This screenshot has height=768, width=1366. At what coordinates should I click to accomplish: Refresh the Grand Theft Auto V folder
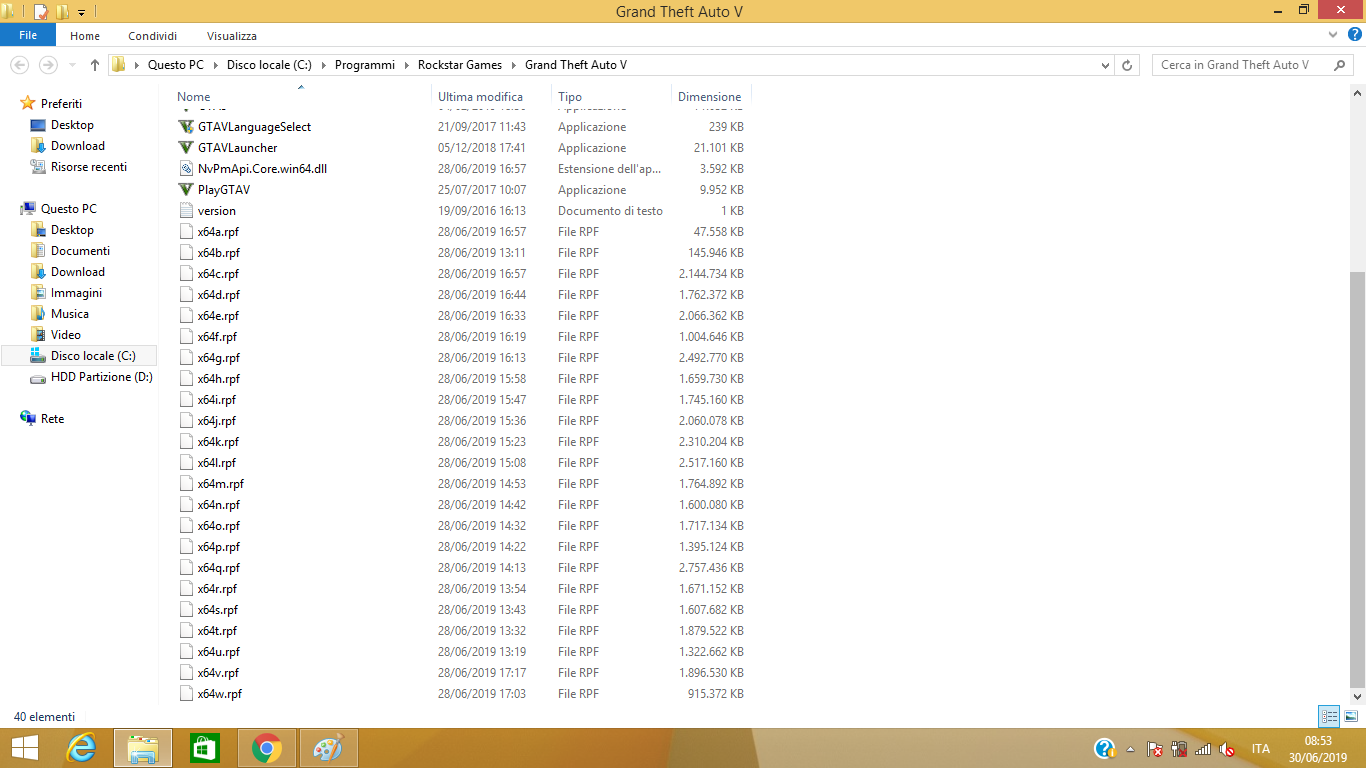pos(1128,65)
